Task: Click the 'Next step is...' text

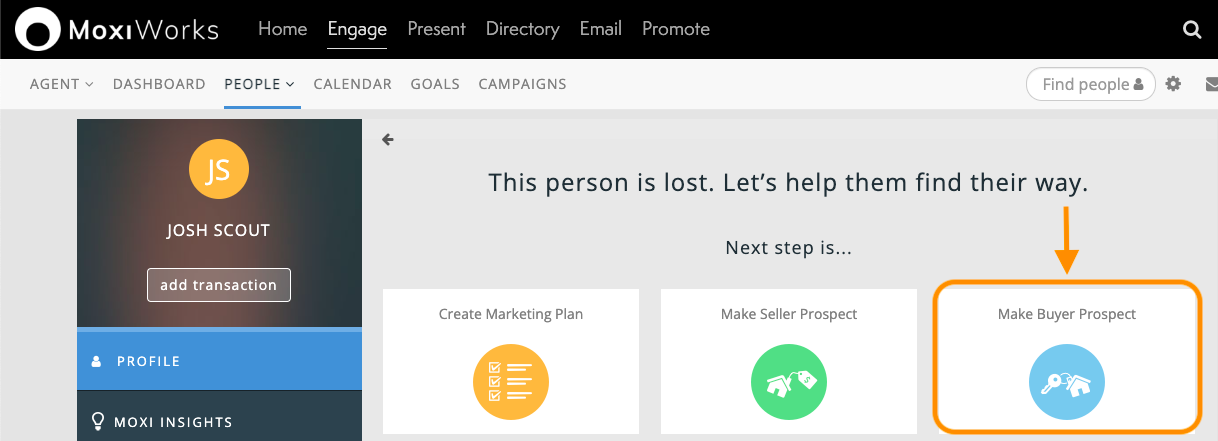Action: click(x=789, y=248)
